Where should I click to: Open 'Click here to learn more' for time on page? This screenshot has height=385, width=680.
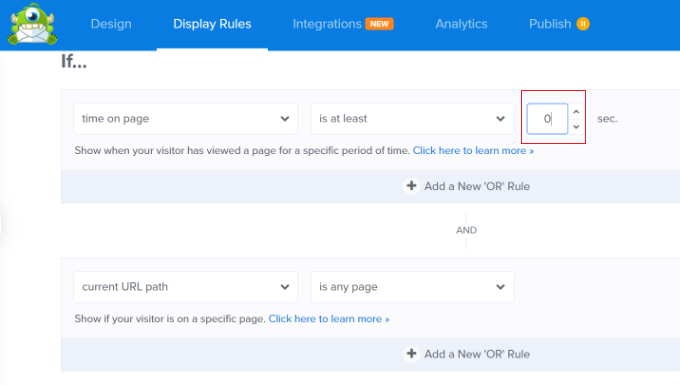pyautogui.click(x=473, y=150)
